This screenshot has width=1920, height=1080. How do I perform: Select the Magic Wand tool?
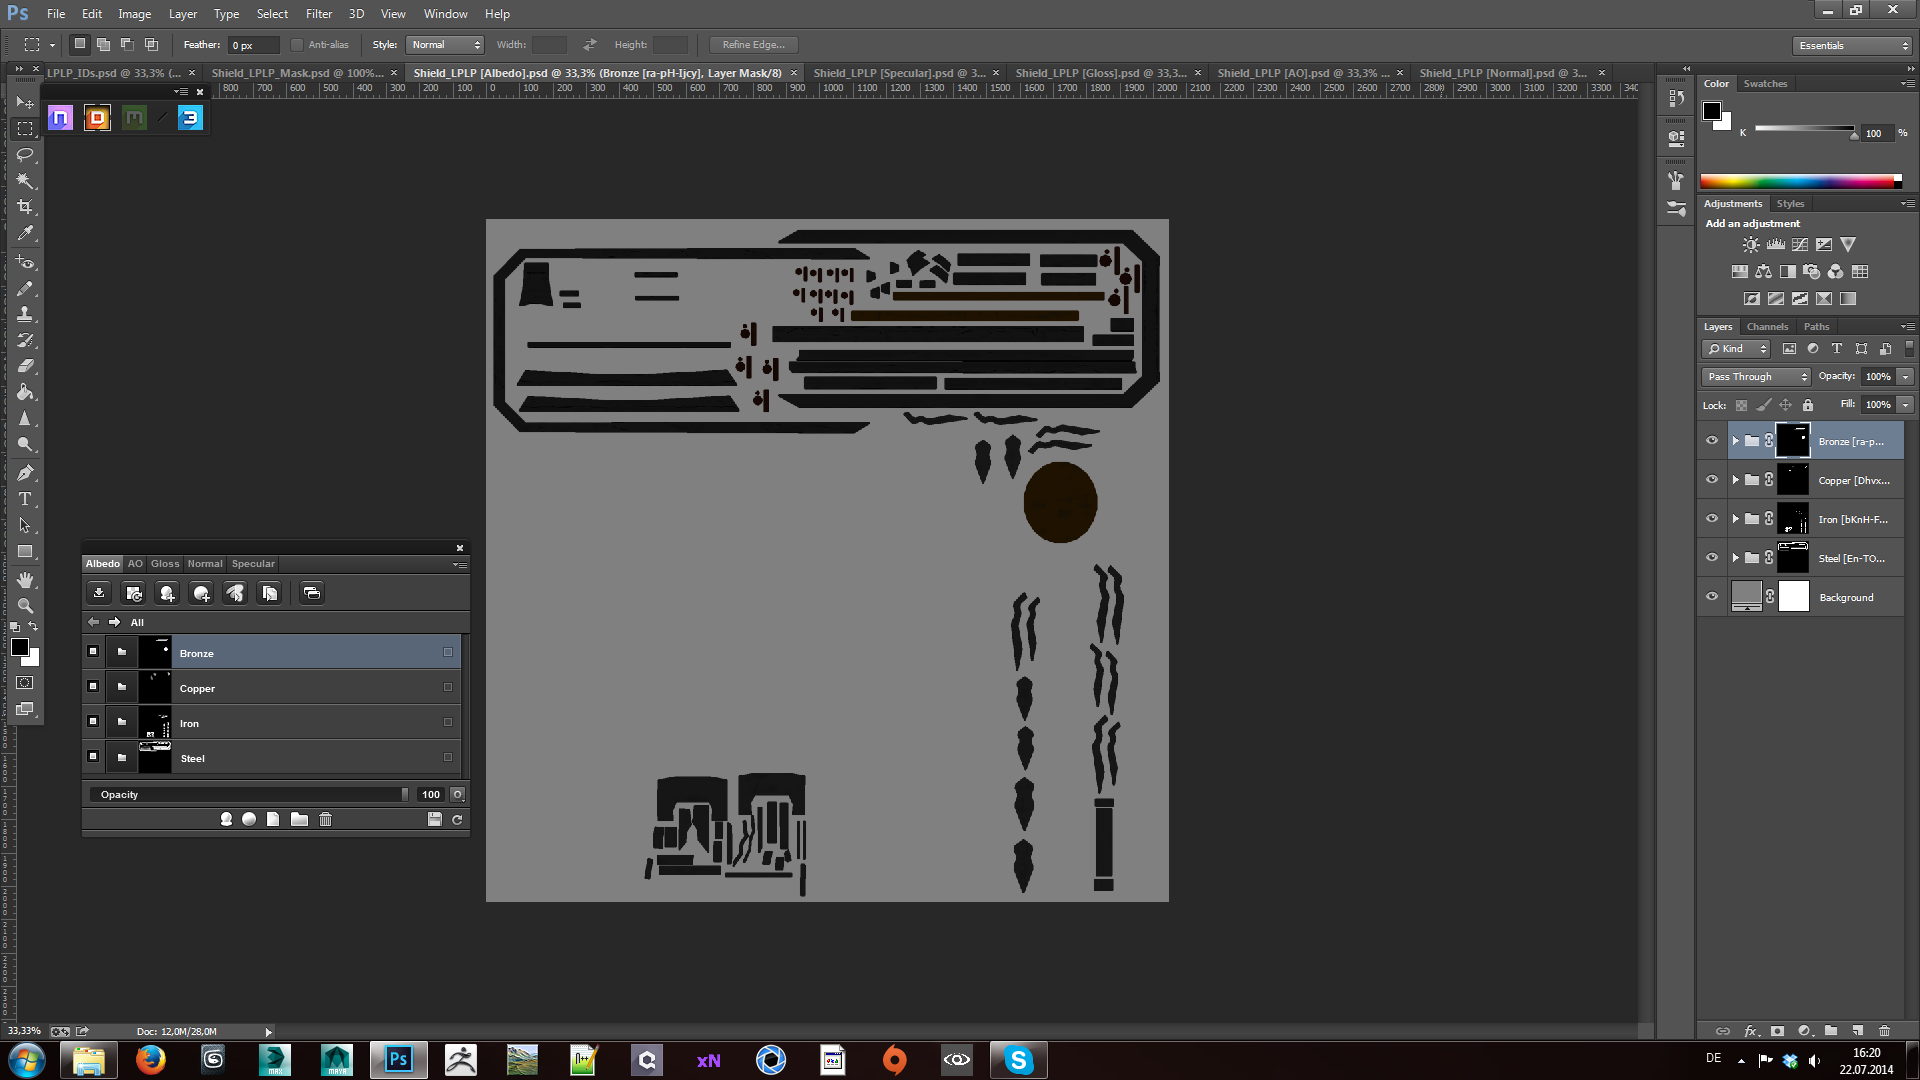(25, 181)
